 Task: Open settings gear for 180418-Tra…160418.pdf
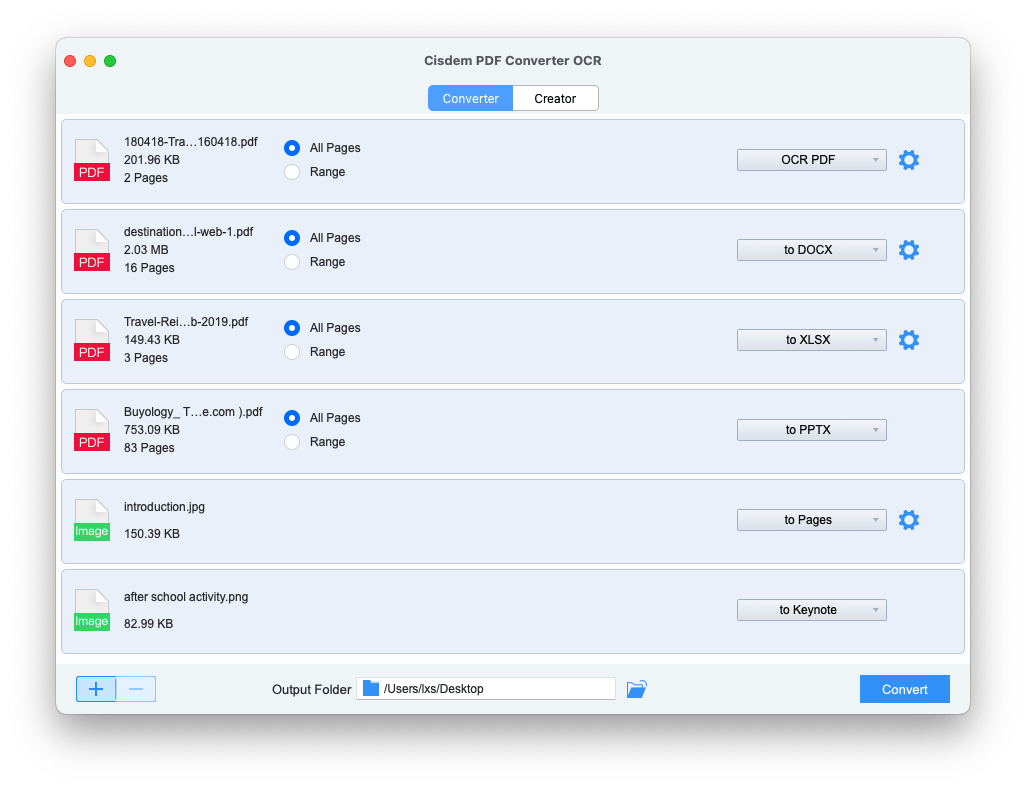908,160
